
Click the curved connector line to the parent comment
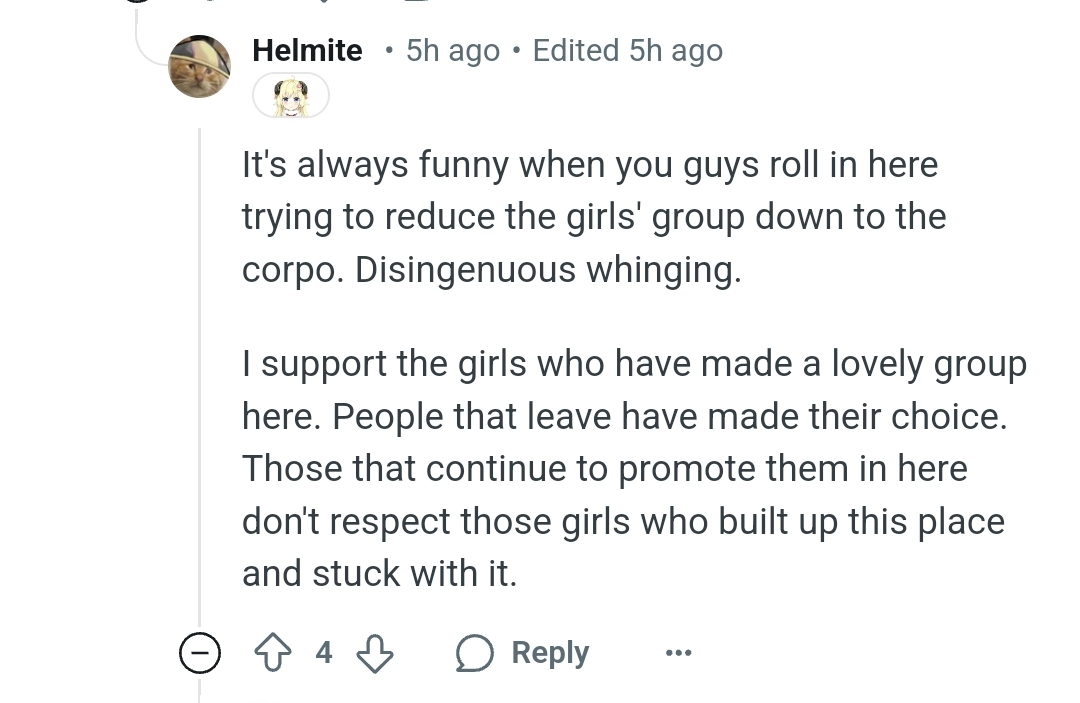coord(150,38)
